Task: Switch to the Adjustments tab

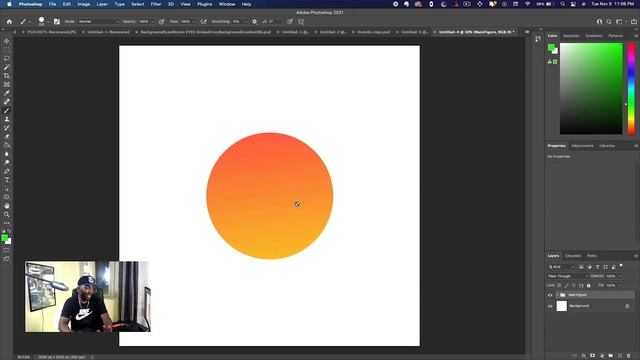Action: point(582,146)
